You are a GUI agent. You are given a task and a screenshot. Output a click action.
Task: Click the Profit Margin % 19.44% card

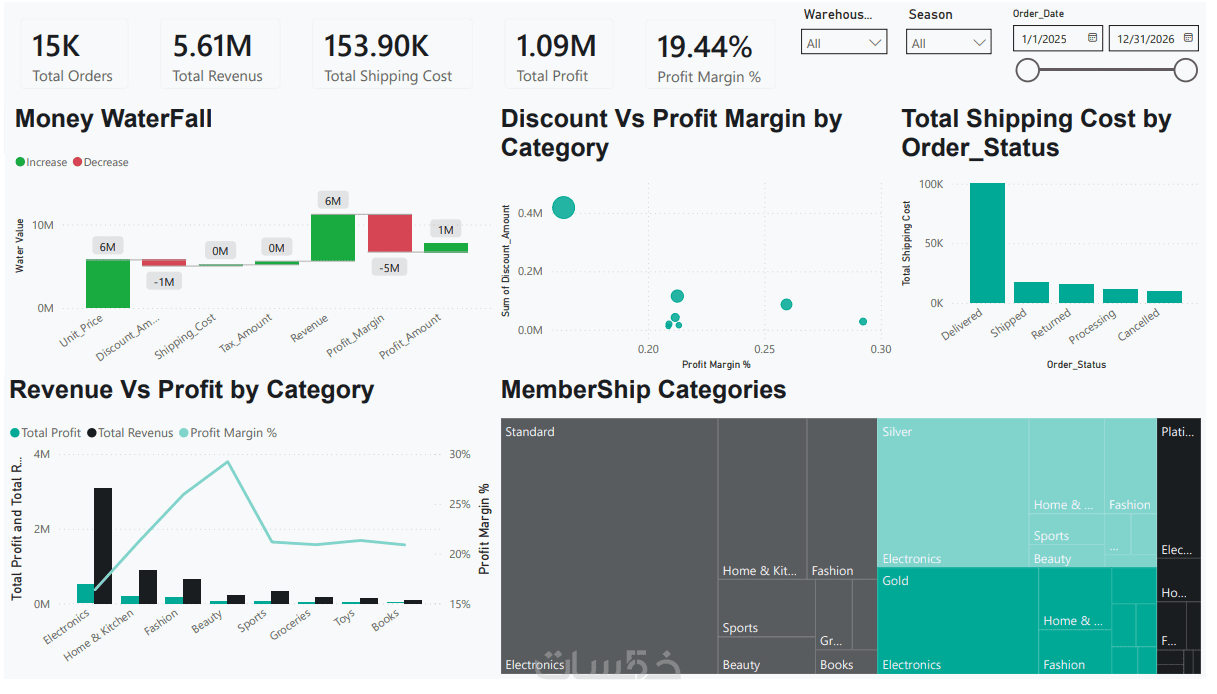(709, 55)
